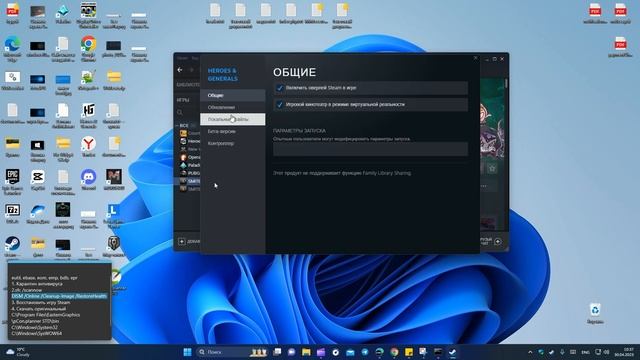Open the friends chat plus icon in Steam
The width and height of the screenshot is (640, 360).
(498, 242)
